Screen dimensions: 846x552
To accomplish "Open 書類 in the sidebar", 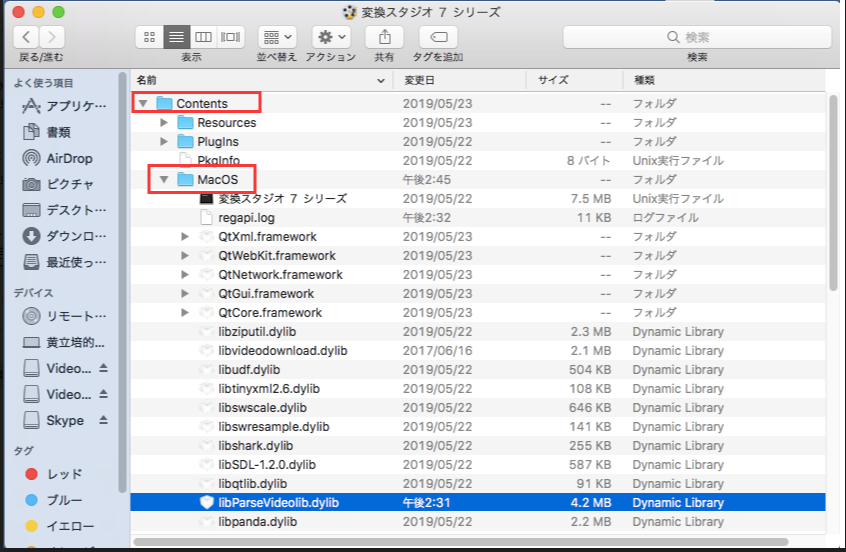I will [x=47, y=132].
